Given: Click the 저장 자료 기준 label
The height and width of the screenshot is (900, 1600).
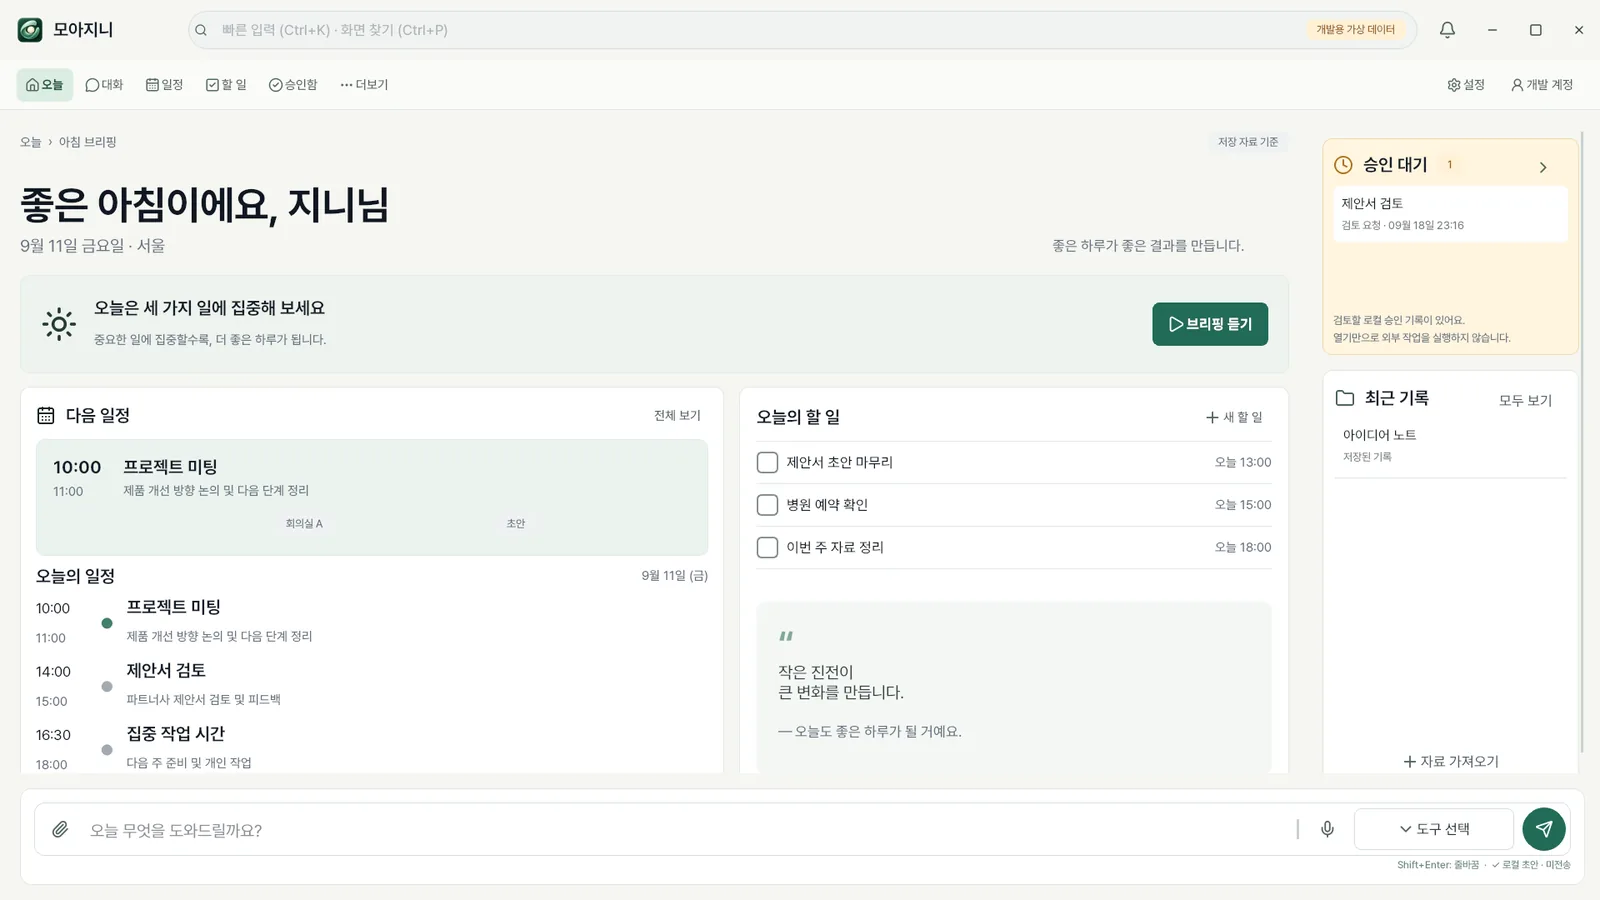Looking at the screenshot, I should (1248, 142).
